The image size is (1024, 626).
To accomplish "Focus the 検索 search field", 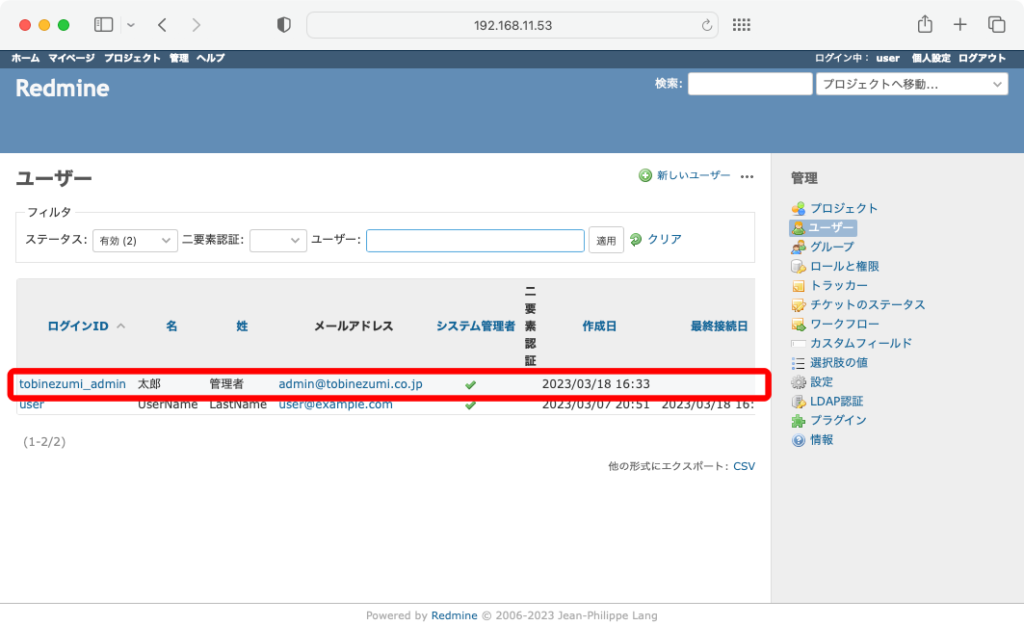I will (750, 84).
